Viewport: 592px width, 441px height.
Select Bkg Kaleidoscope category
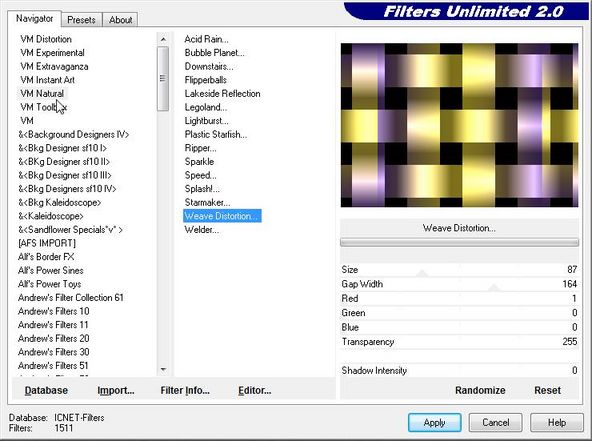coord(60,202)
